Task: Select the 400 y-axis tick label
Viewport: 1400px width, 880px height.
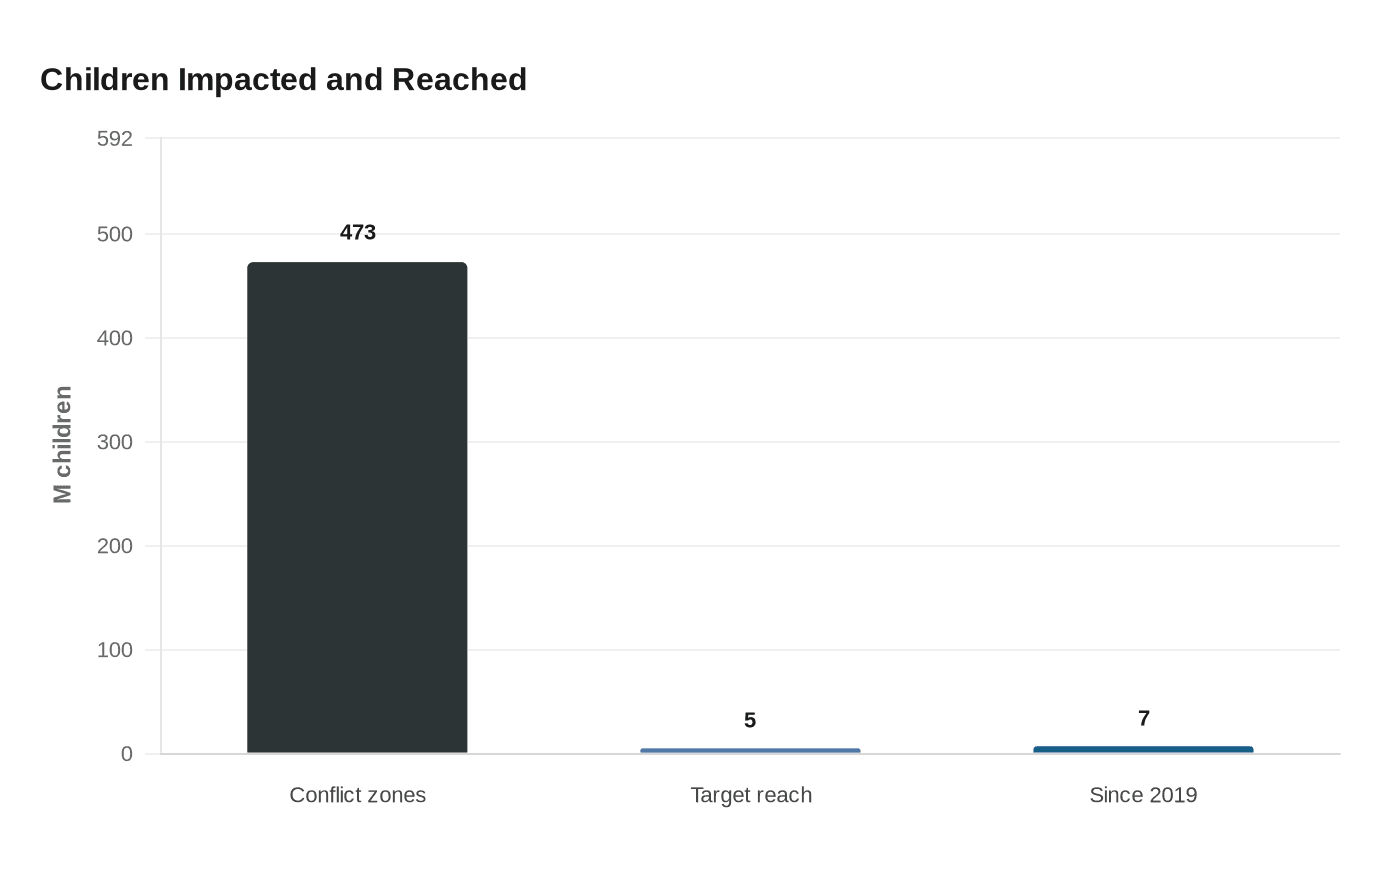Action: pos(115,338)
